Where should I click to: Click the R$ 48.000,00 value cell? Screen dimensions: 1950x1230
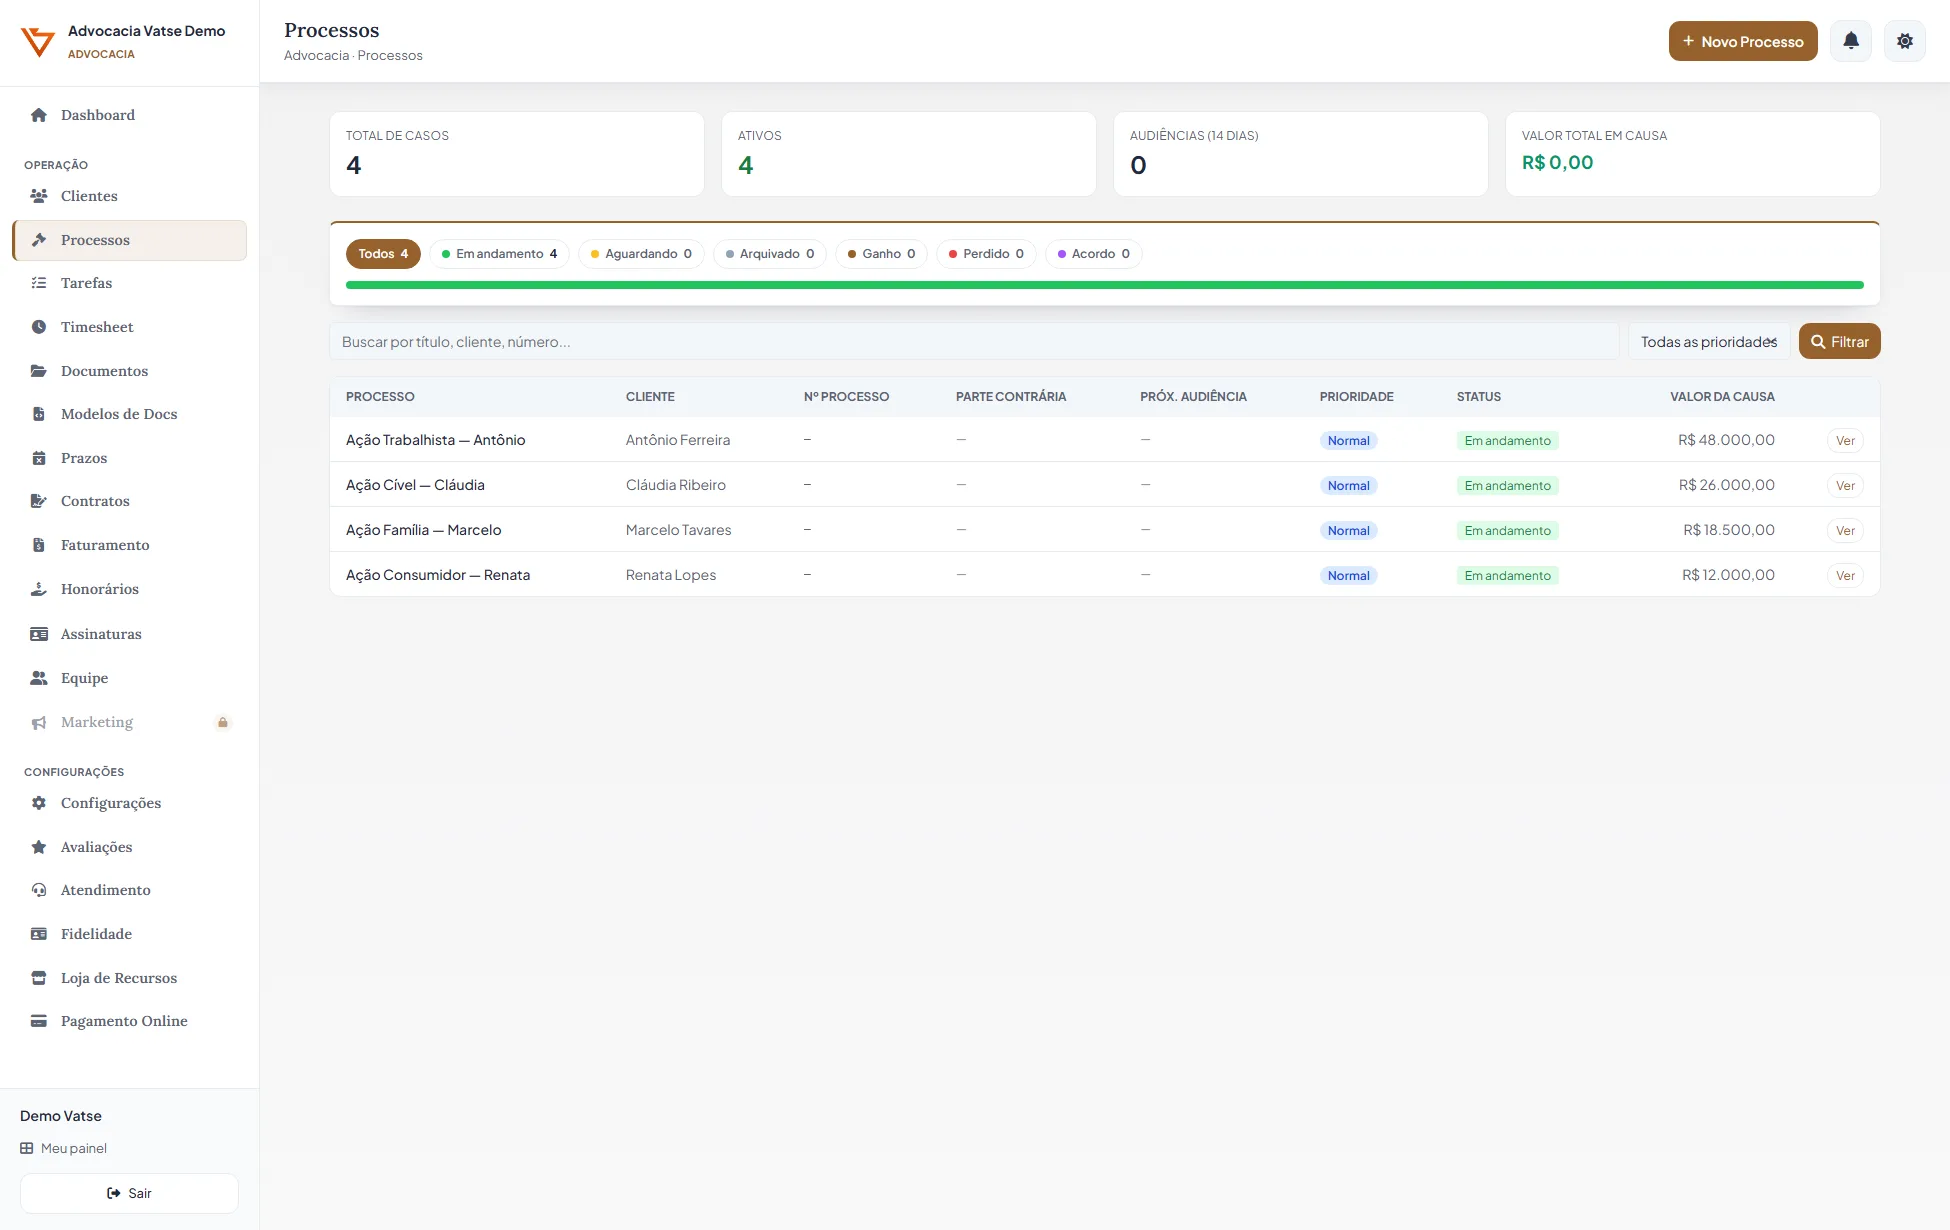point(1726,440)
